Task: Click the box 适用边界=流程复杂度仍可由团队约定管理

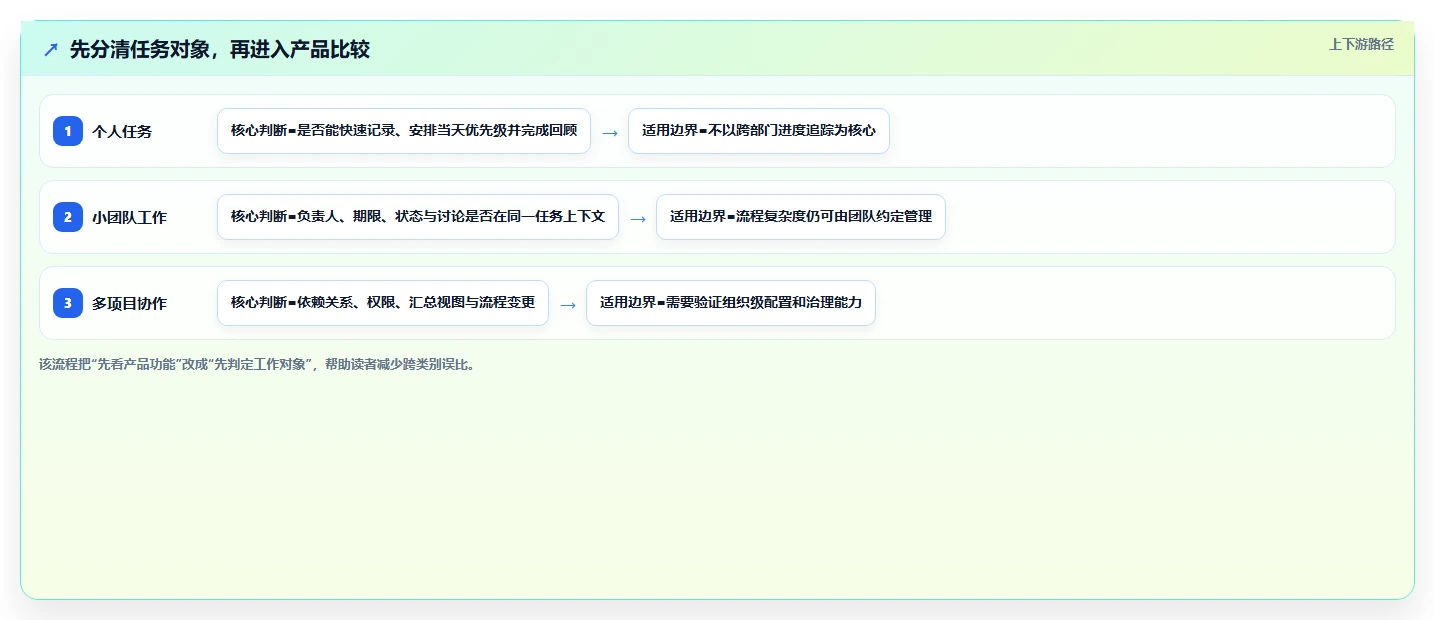Action: click(x=801, y=217)
